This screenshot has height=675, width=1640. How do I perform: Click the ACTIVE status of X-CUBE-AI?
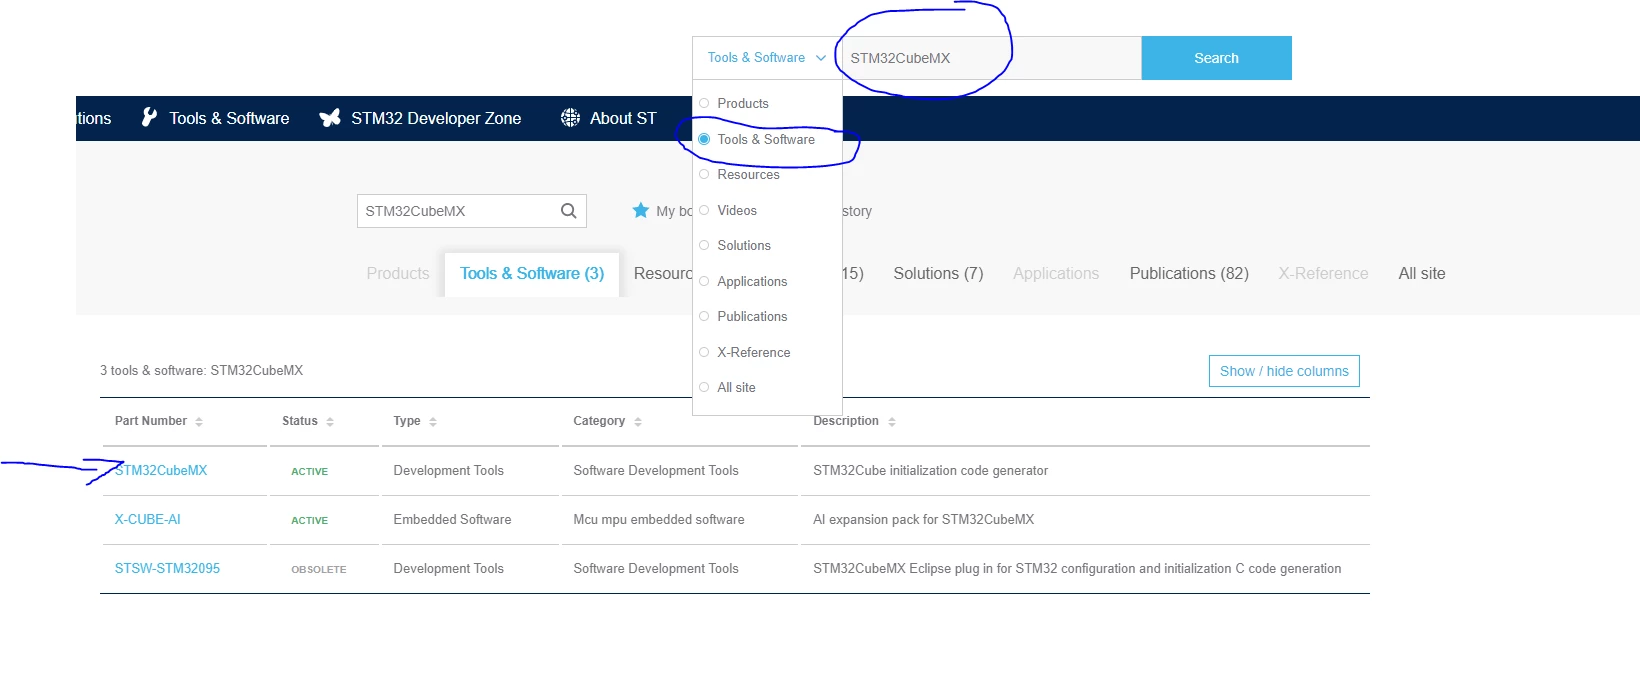pos(310,520)
